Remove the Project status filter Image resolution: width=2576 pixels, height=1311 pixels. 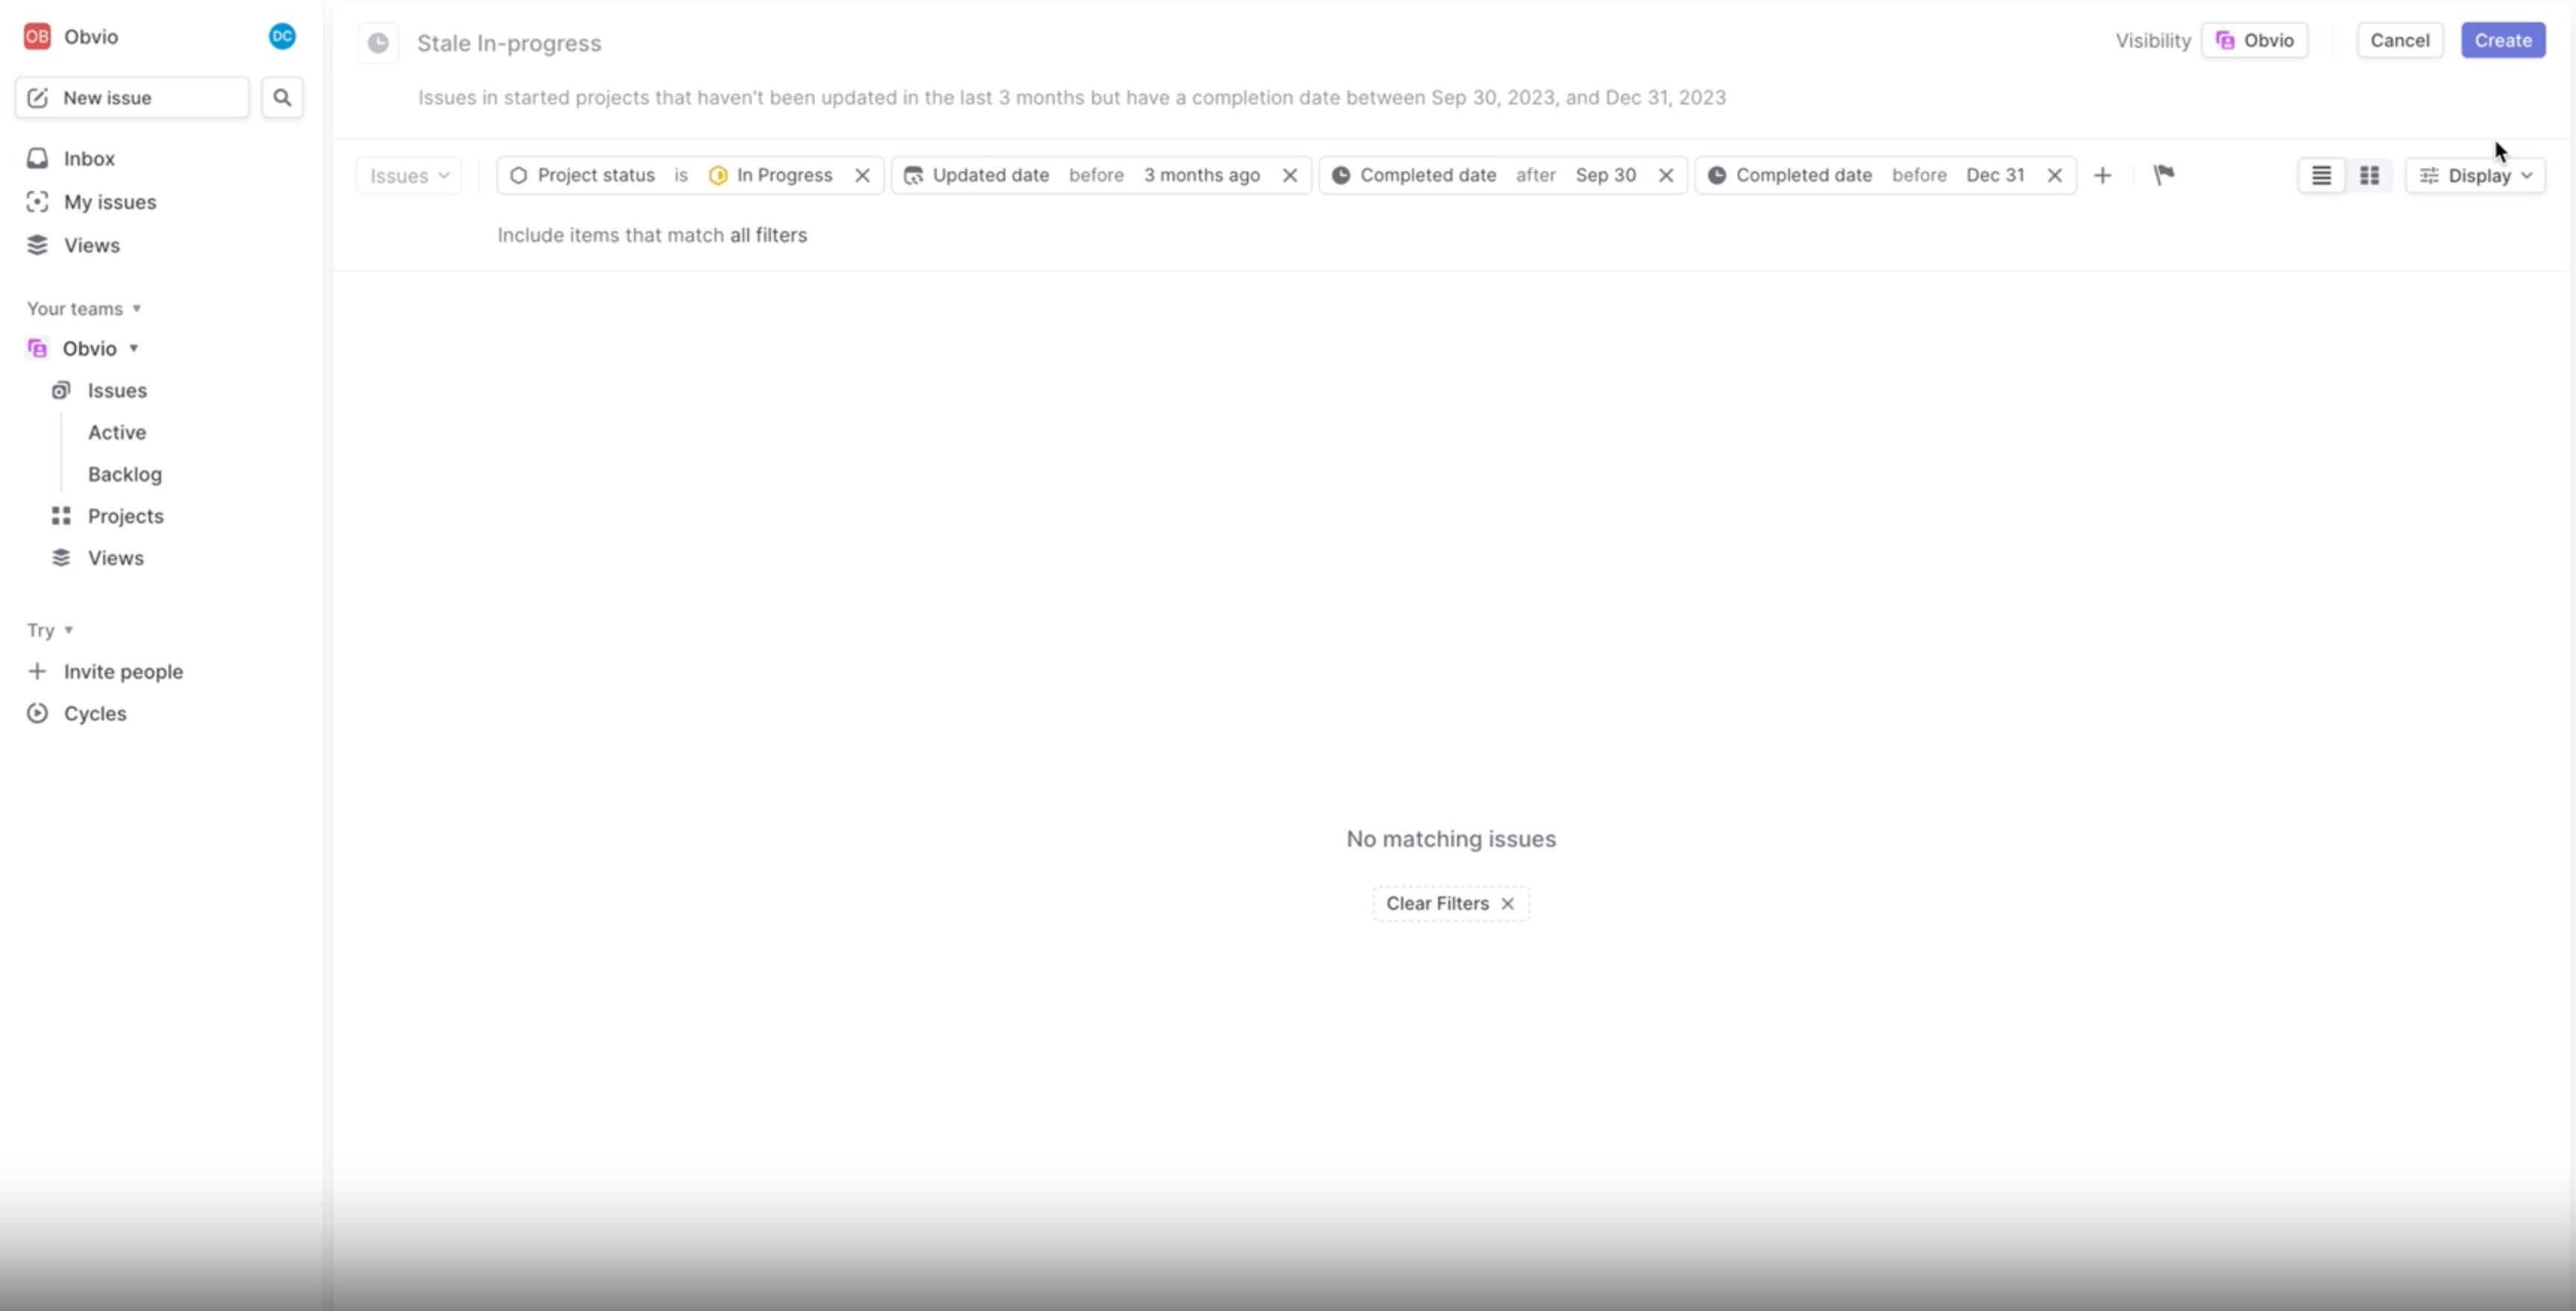862,176
